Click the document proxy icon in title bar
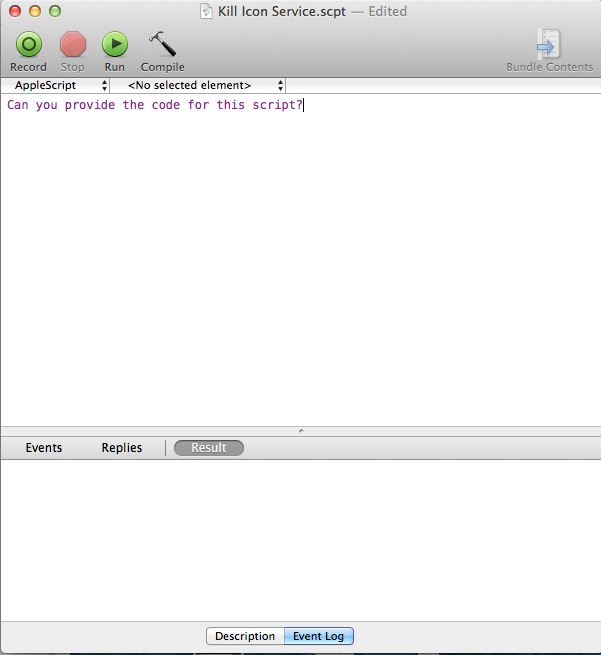This screenshot has width=601, height=655. (x=206, y=11)
